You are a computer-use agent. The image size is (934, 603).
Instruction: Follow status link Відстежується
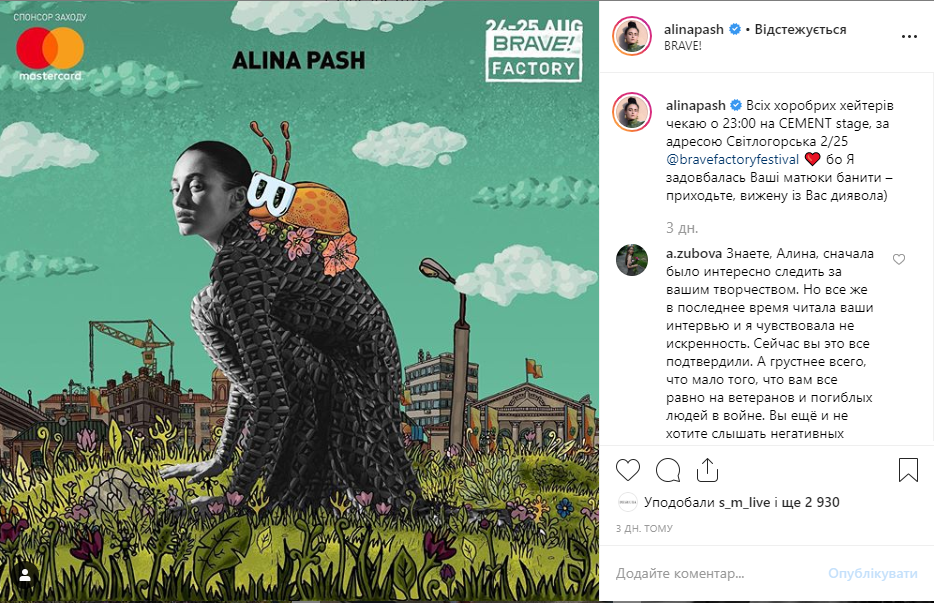point(800,29)
